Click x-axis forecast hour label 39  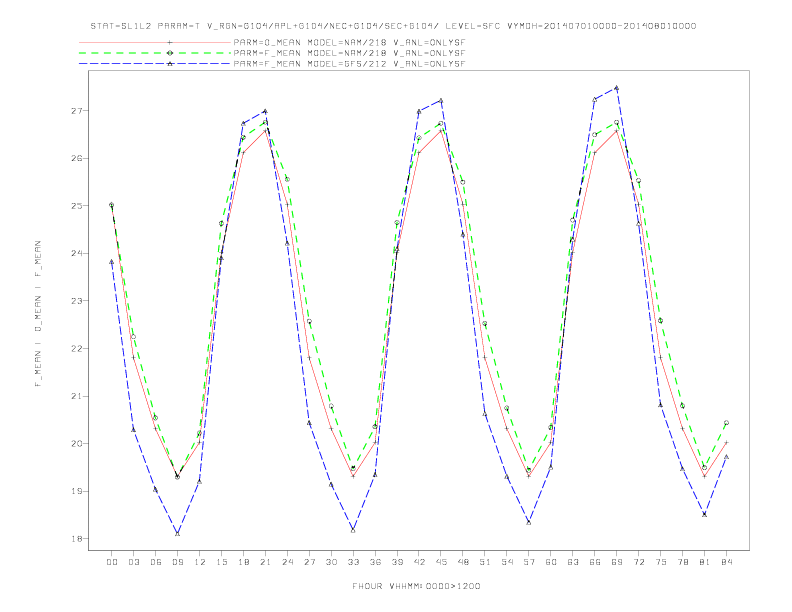397,562
